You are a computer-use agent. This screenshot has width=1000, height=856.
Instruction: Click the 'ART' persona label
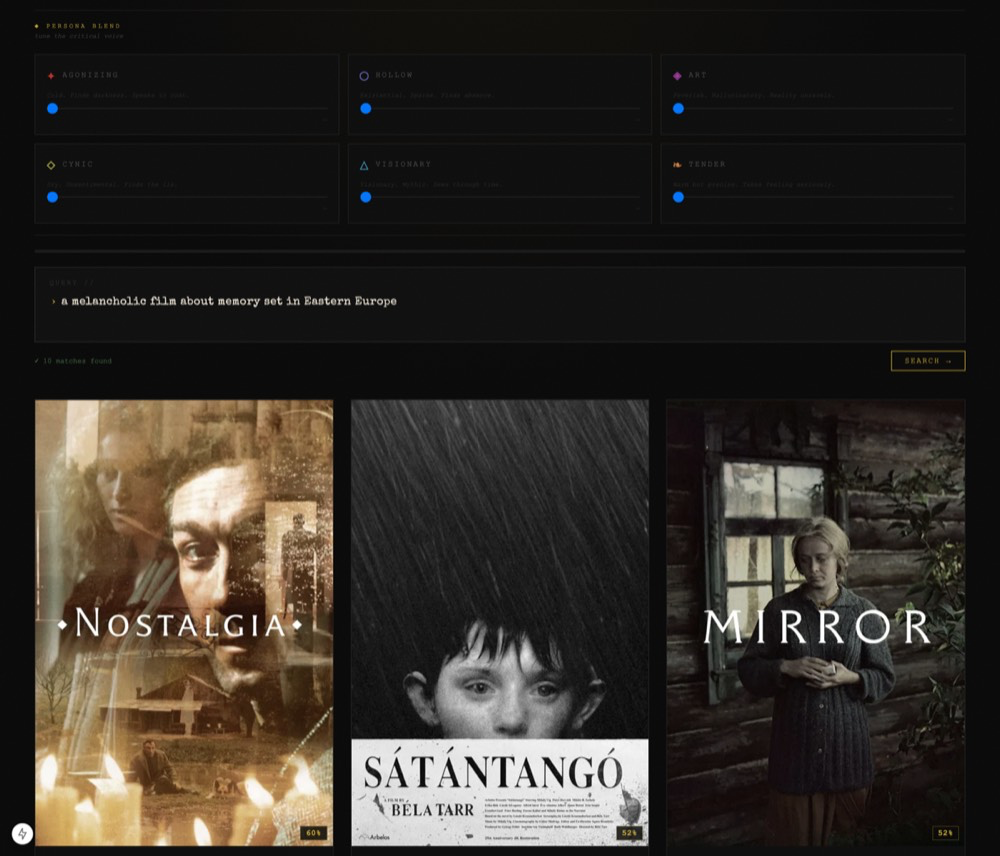pos(697,75)
